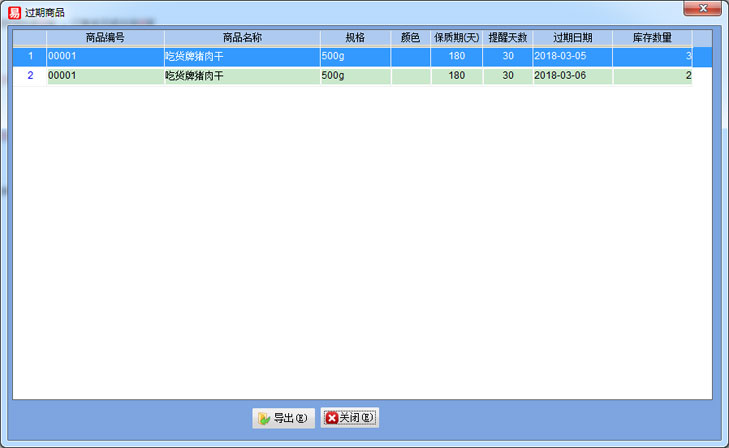Viewport: 729px width, 448px height.
Task: Click product code 00001 in second row
Action: (105, 76)
